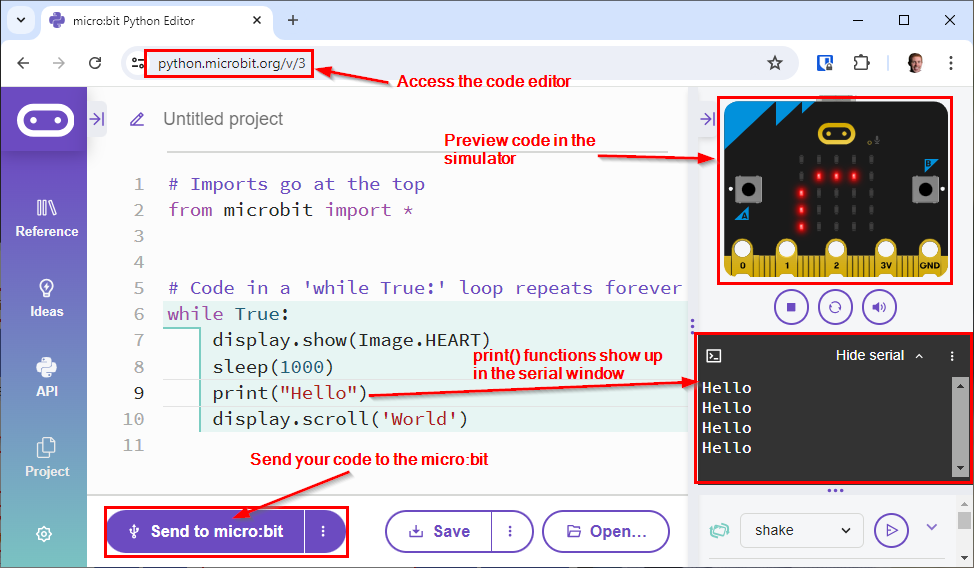The width and height of the screenshot is (974, 568).
Task: Go back in browser
Action: (23, 63)
